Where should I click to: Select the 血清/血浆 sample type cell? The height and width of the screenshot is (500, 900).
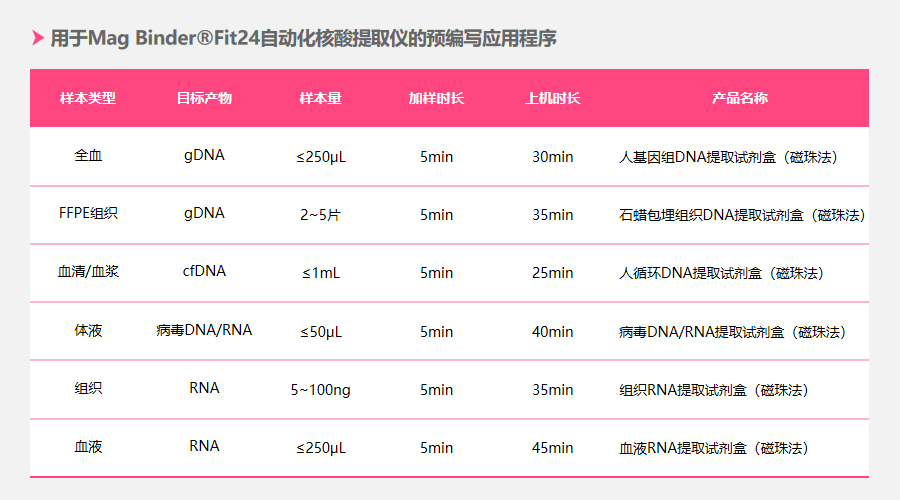88,272
